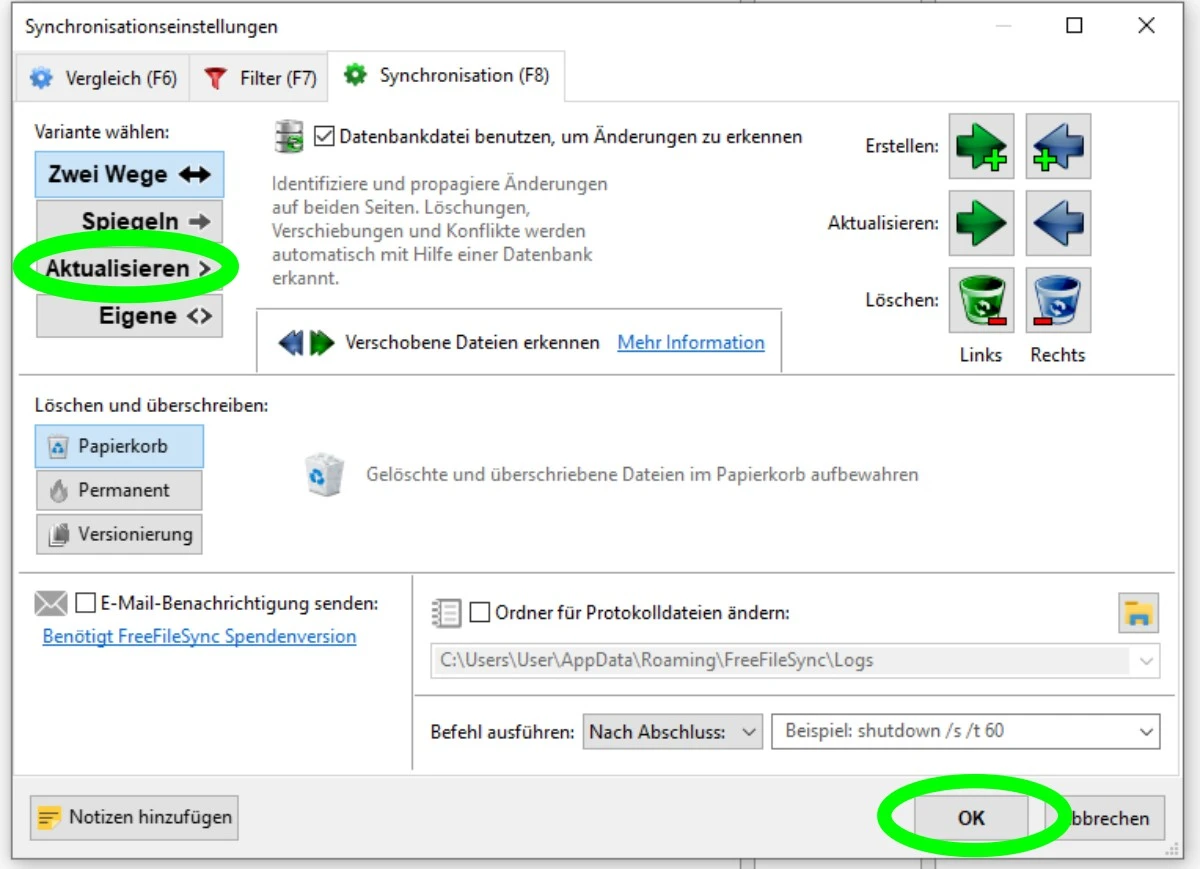Select the Zwei Wege variant
Viewport: 1200px width, 869px height.
[x=130, y=175]
